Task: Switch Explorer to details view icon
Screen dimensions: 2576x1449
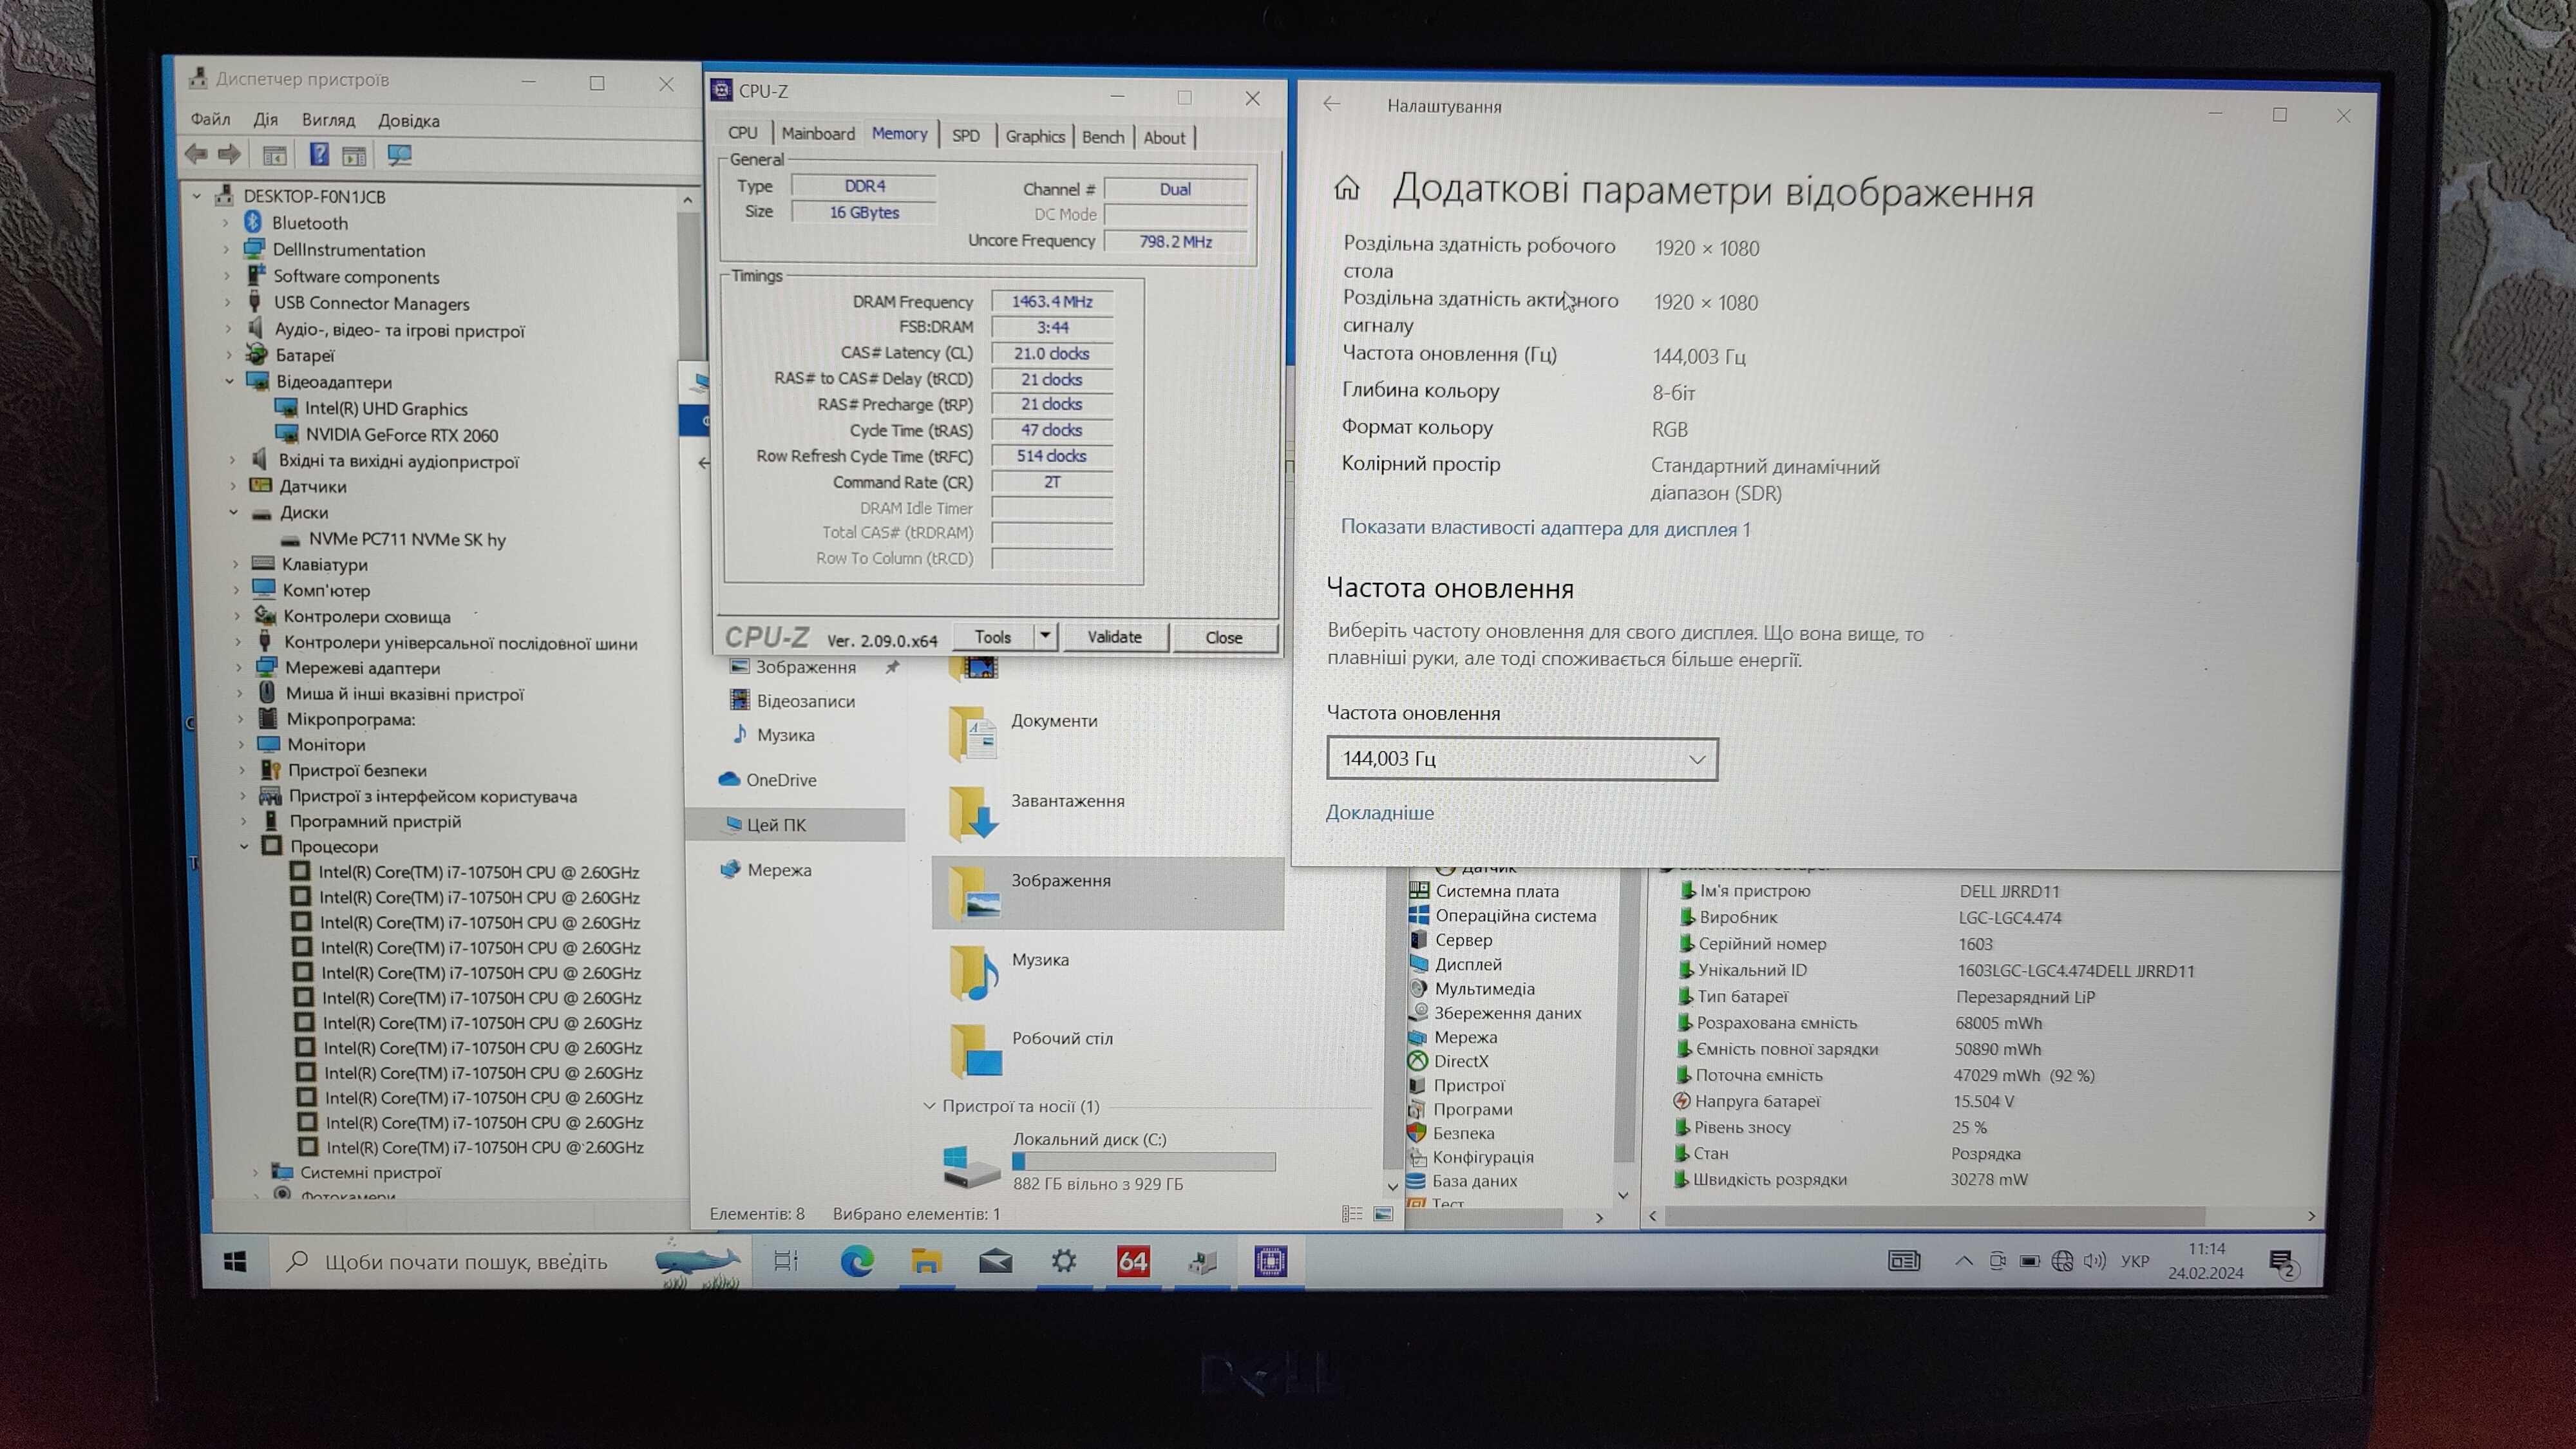Action: click(x=1352, y=1213)
